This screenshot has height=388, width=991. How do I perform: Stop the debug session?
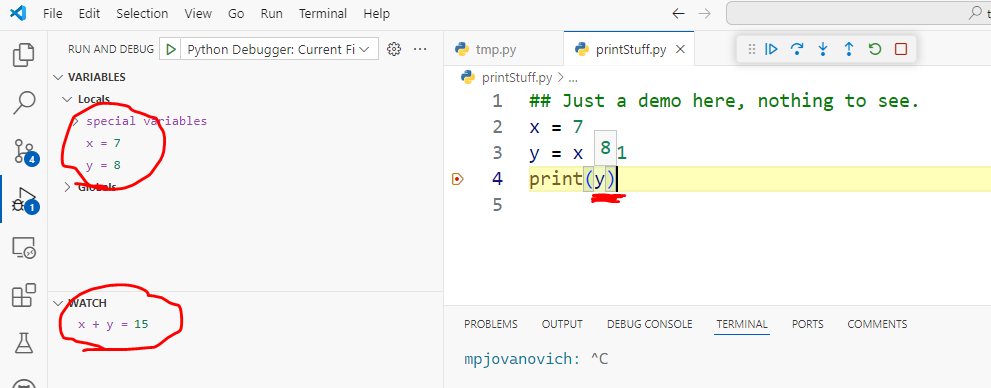tap(901, 49)
